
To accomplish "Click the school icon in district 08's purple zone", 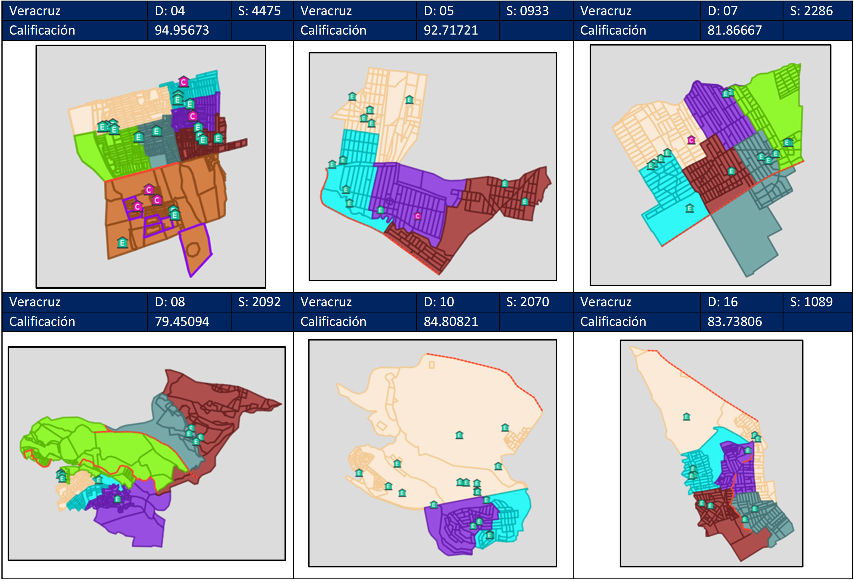I will (x=117, y=499).
